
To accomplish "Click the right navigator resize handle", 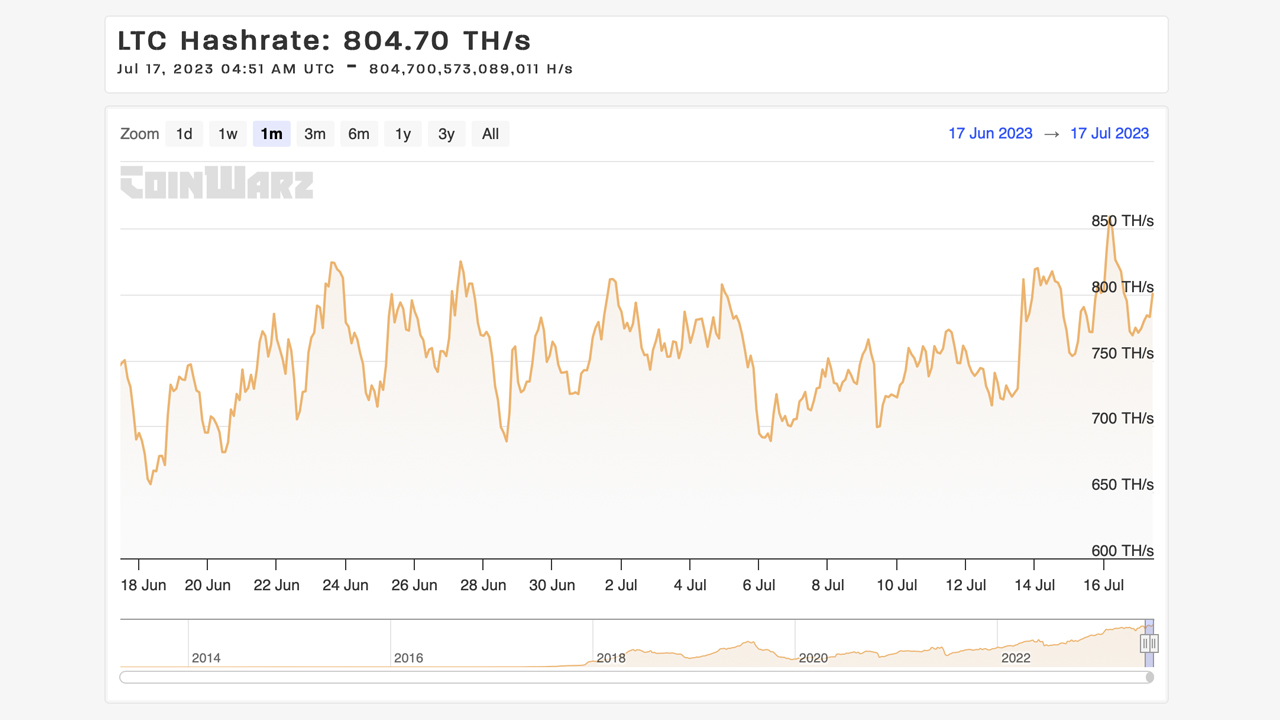I will click(1153, 642).
